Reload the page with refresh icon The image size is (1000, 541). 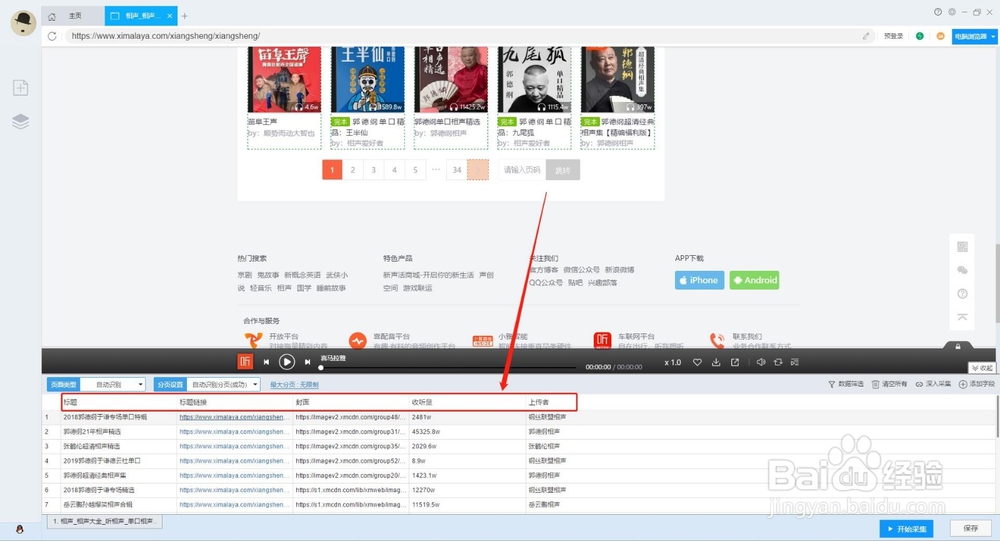click(52, 36)
